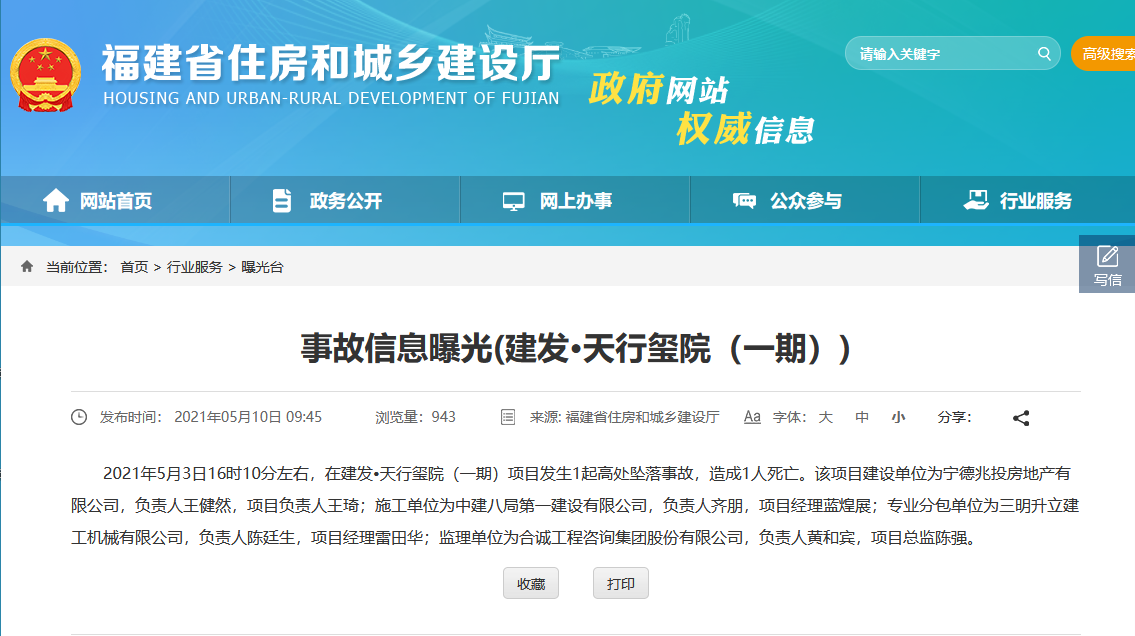Click the clock icon by 发布时间
1135x636 pixels.
(x=79, y=417)
